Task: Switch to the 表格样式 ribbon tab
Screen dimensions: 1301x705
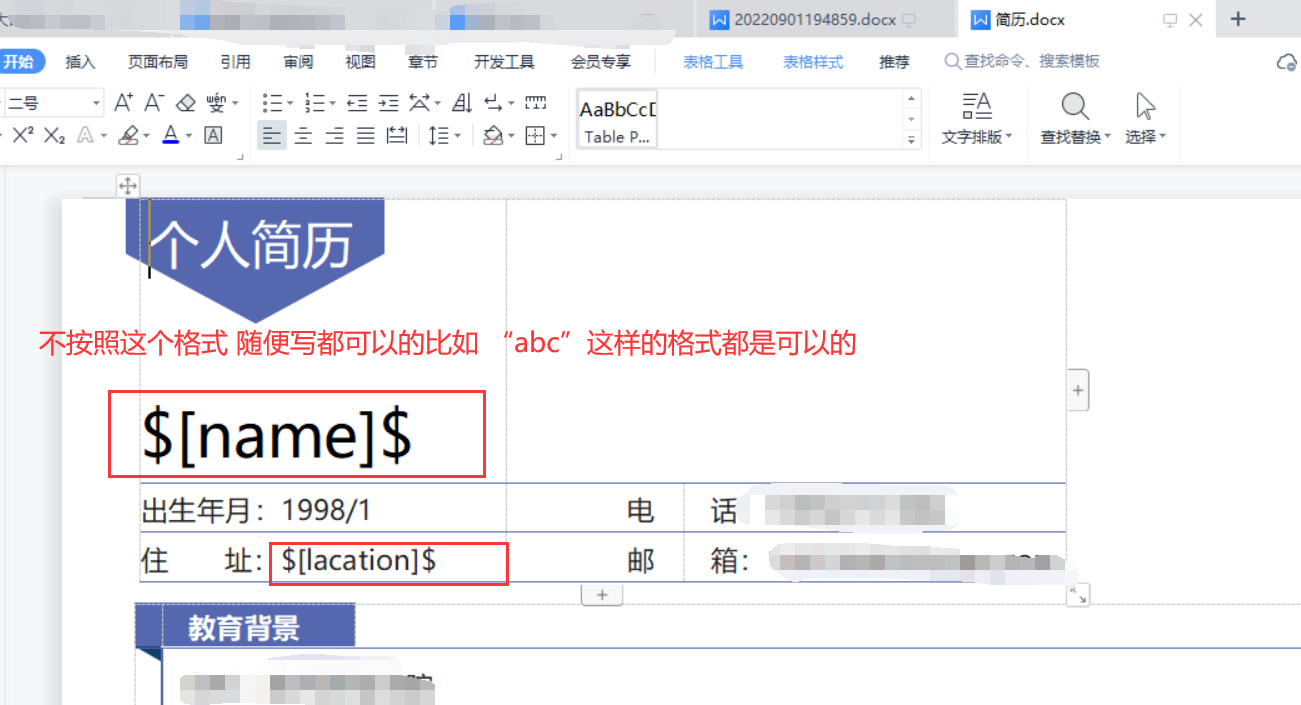Action: point(812,62)
